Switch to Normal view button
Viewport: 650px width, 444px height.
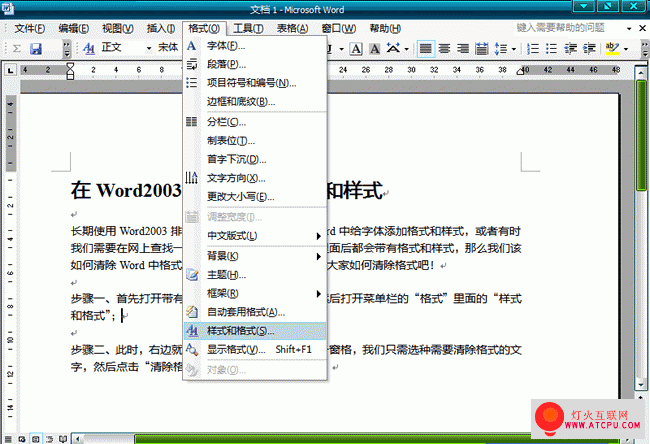point(8,439)
